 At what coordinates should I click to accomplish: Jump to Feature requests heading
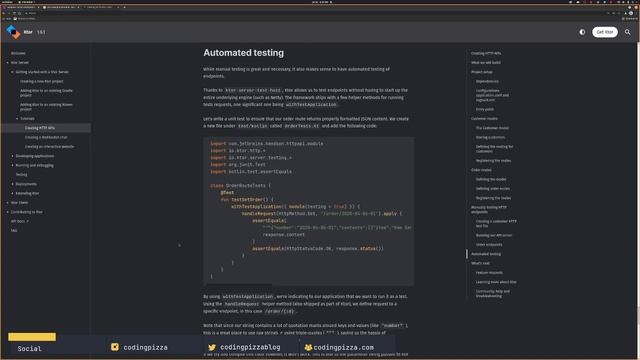point(489,273)
